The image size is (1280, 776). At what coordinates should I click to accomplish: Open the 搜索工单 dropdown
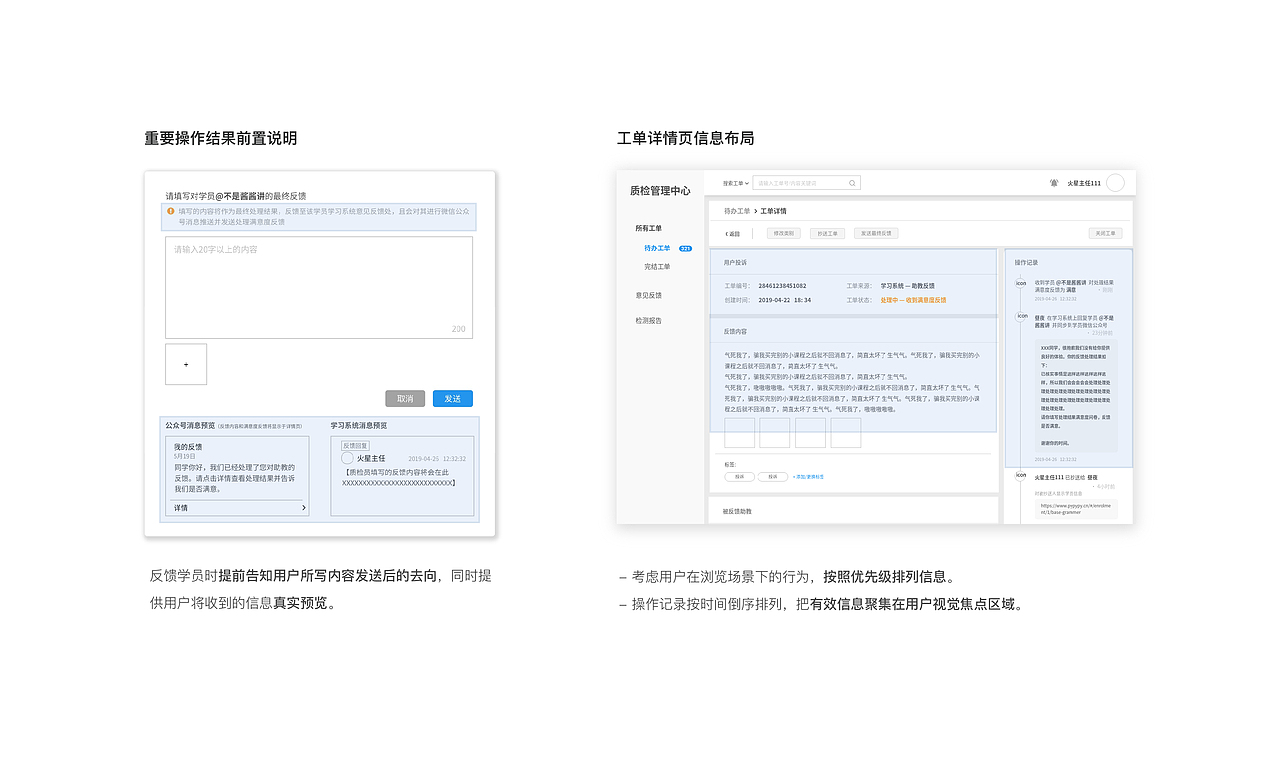733,182
